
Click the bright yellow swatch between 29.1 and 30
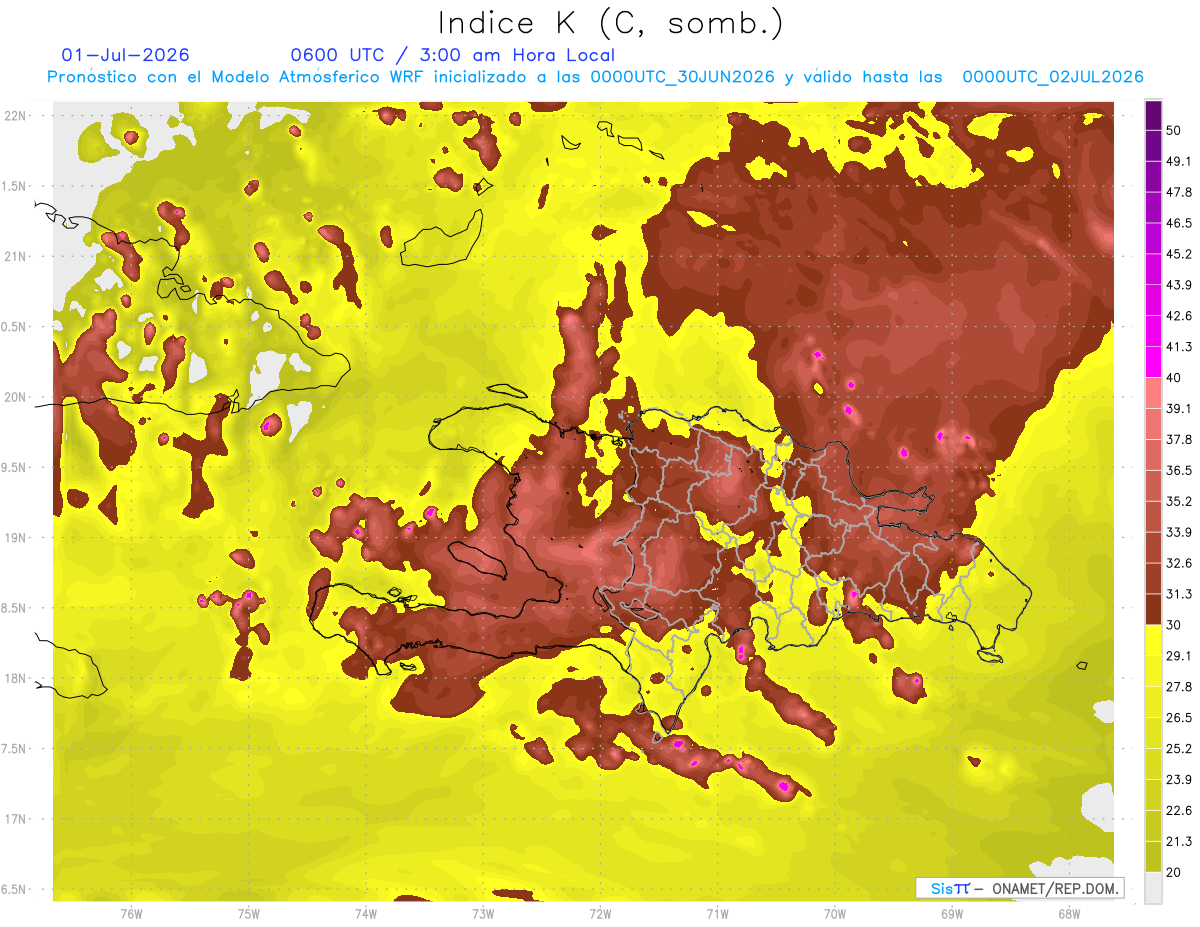[1153, 640]
